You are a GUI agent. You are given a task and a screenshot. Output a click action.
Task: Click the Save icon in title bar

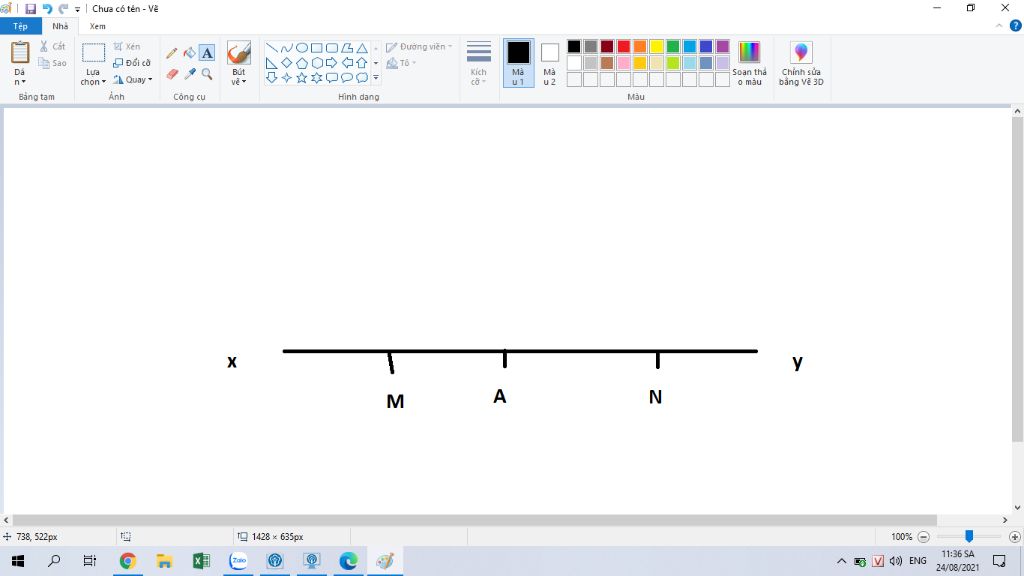coord(31,8)
